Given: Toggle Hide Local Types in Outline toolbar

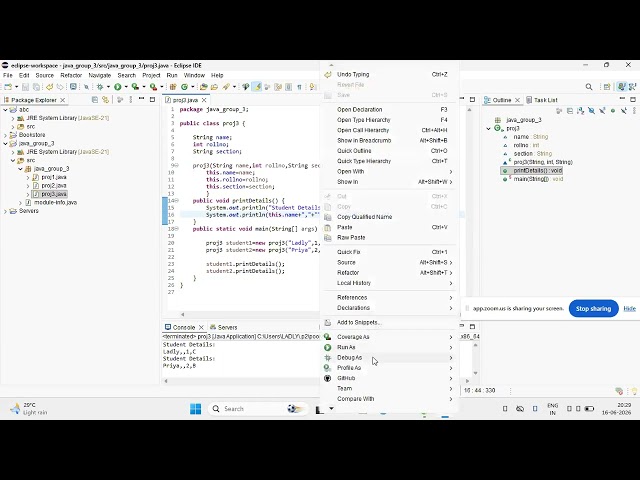Looking at the screenshot, I should pos(624,111).
